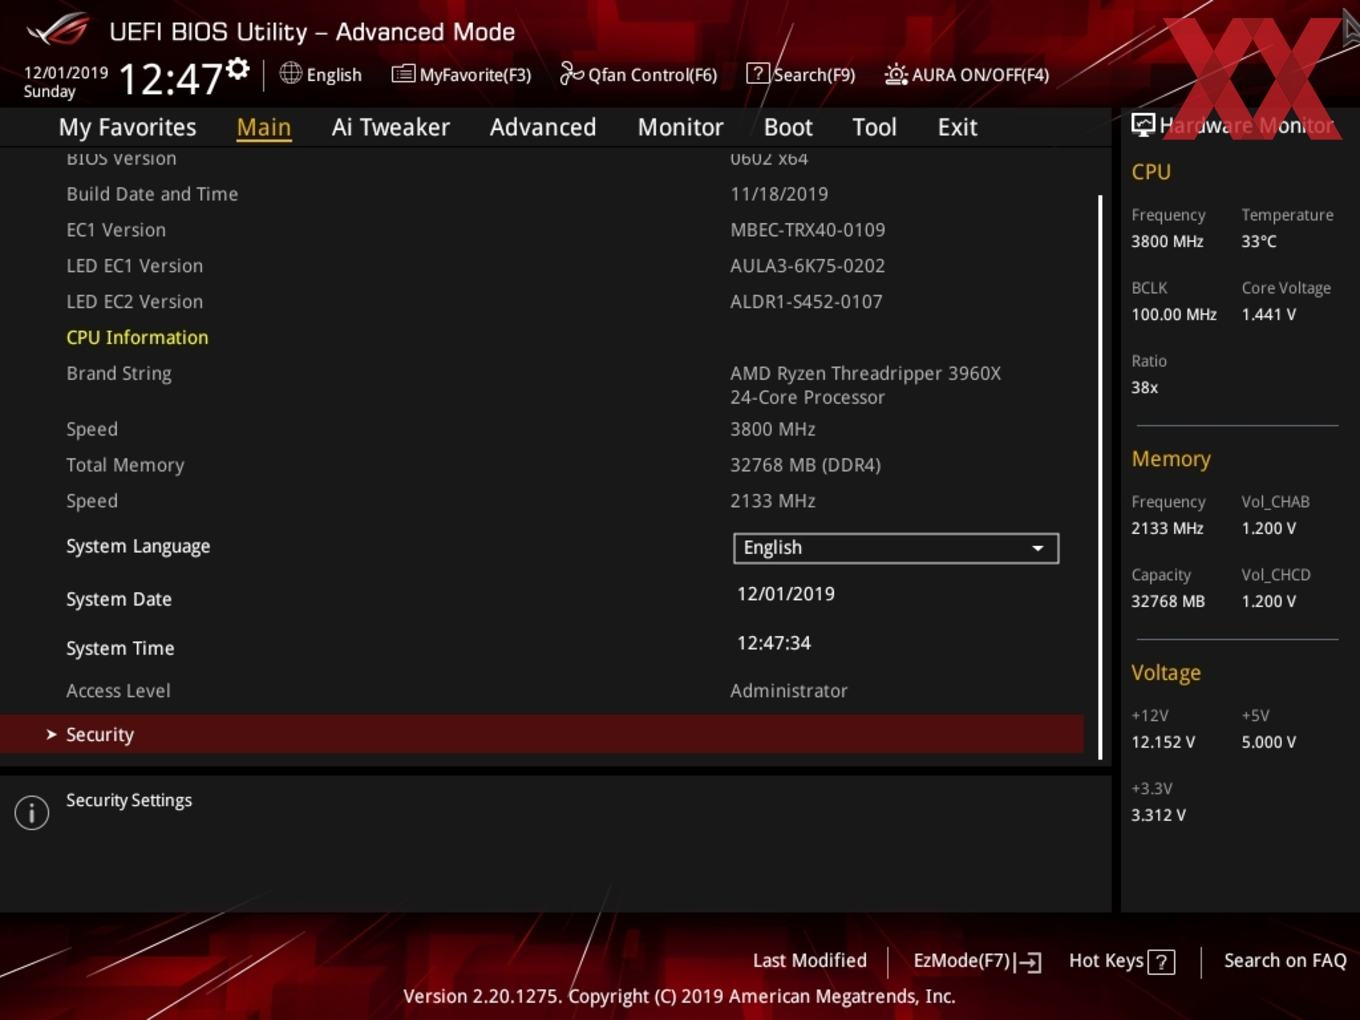This screenshot has width=1360, height=1020.
Task: Switch to the Boot tab
Action: click(x=788, y=127)
